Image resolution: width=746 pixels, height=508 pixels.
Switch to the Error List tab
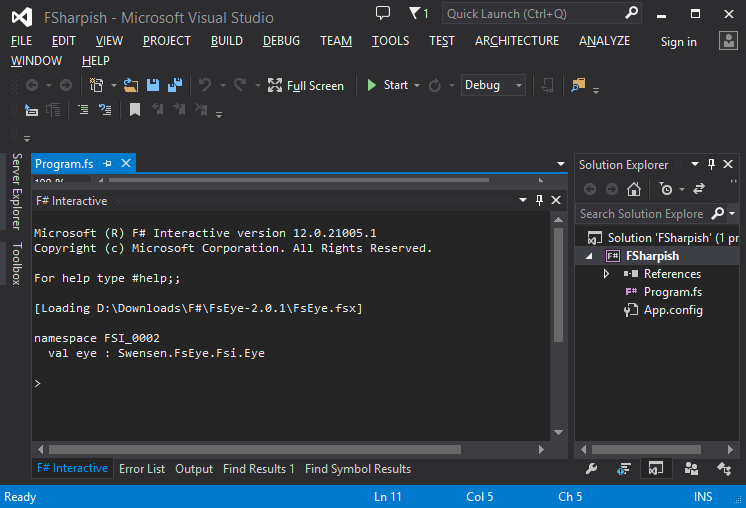[x=142, y=469]
